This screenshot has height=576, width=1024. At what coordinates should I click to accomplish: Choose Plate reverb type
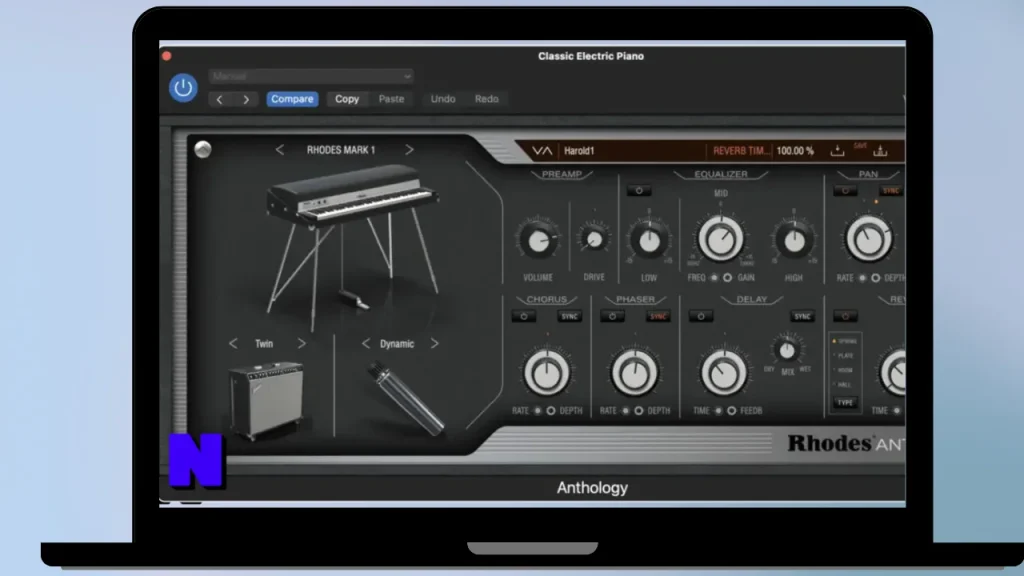coord(845,356)
